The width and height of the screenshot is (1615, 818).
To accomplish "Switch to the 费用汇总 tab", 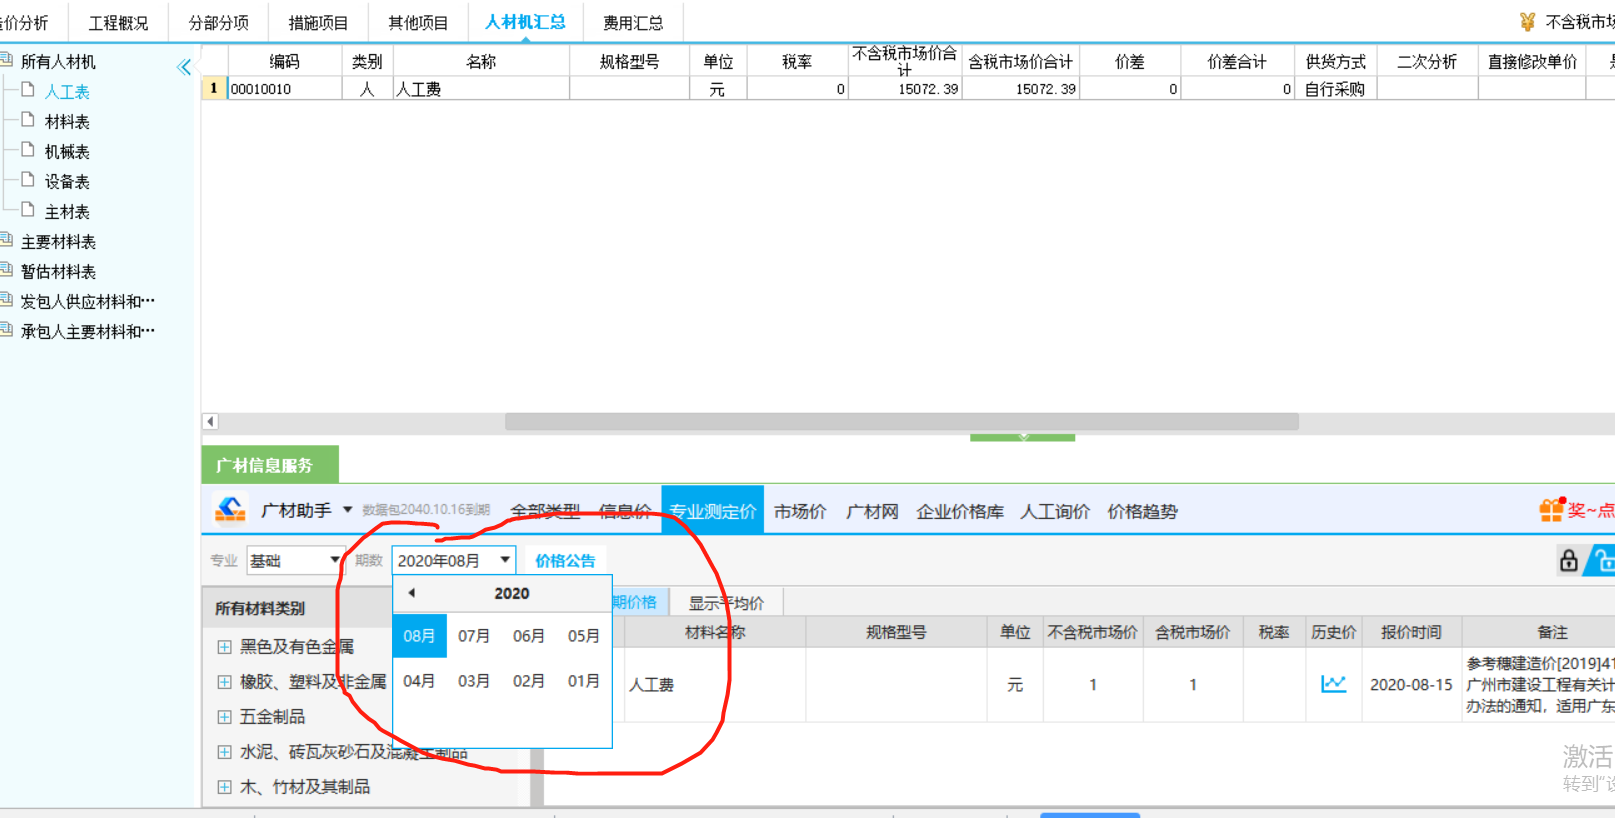I will click(632, 22).
